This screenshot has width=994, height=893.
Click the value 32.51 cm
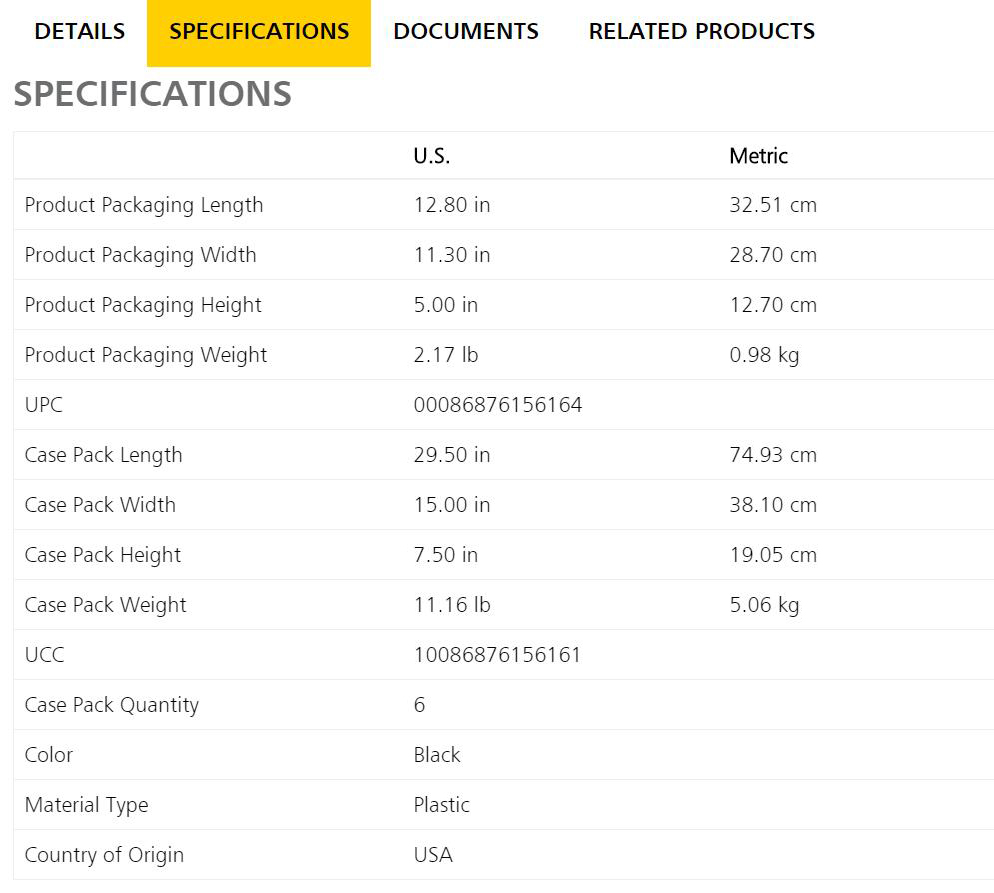773,205
